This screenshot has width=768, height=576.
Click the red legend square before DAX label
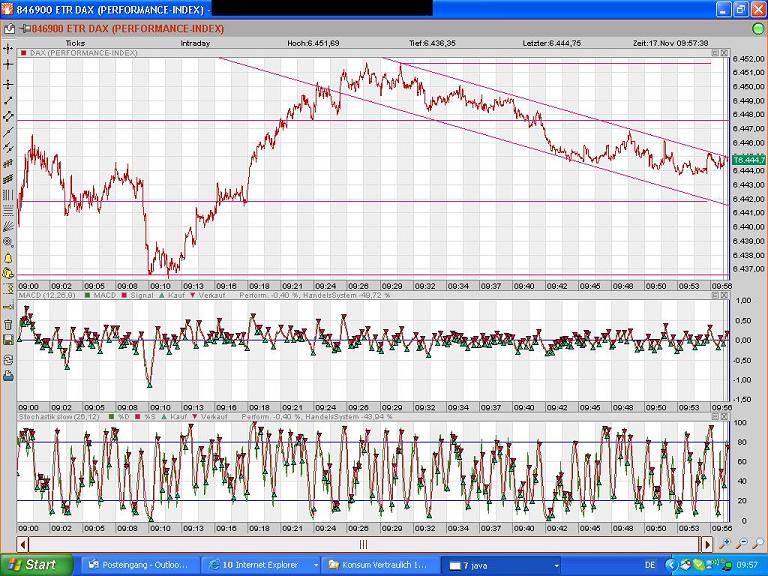pyautogui.click(x=23, y=52)
